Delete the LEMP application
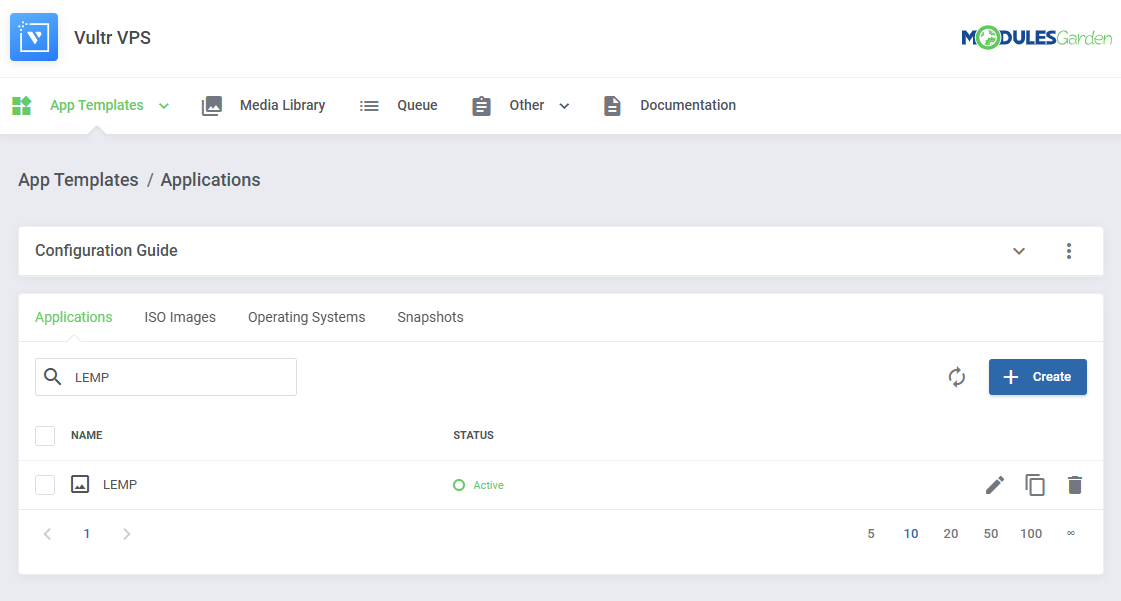 [1075, 485]
